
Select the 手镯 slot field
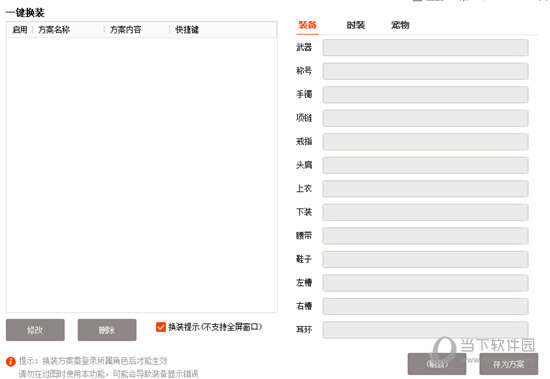click(425, 94)
